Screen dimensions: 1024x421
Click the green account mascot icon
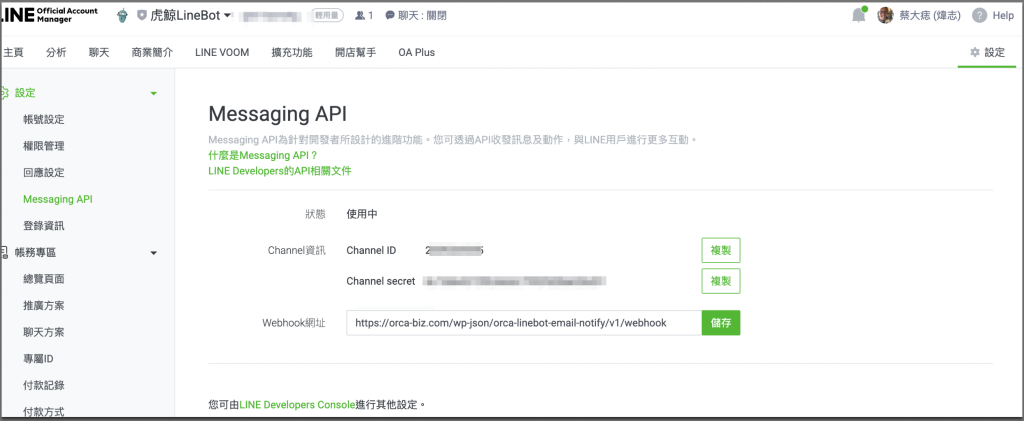tap(122, 16)
